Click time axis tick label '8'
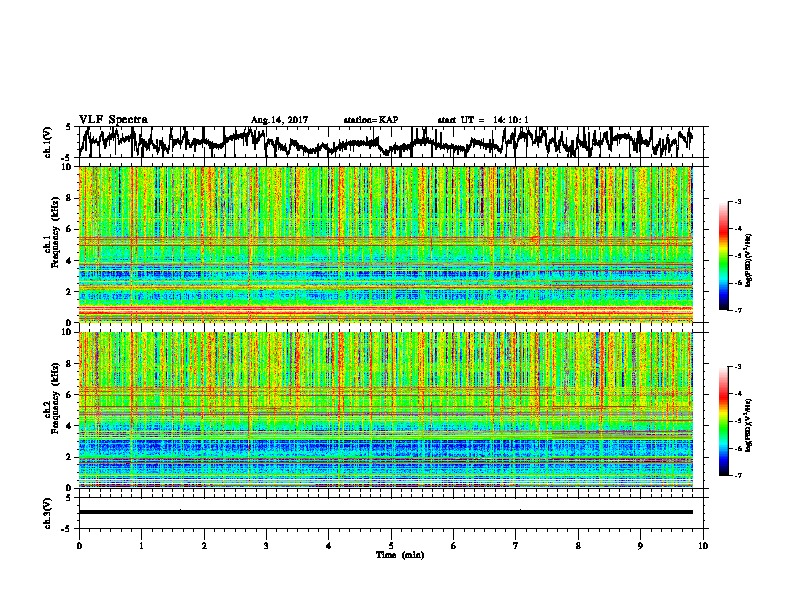792x612 pixels. 578,546
